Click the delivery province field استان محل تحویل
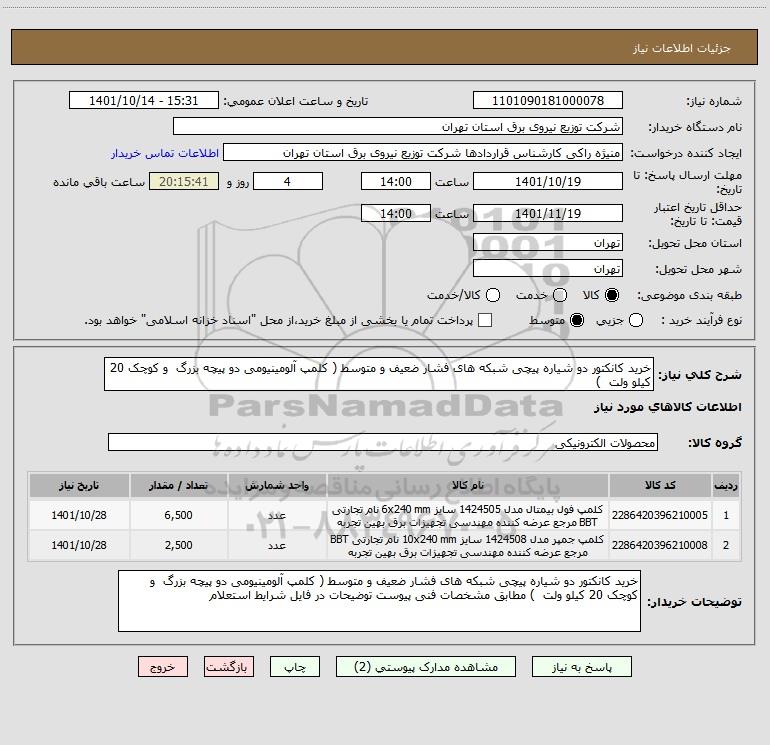770x745 pixels. (x=548, y=243)
